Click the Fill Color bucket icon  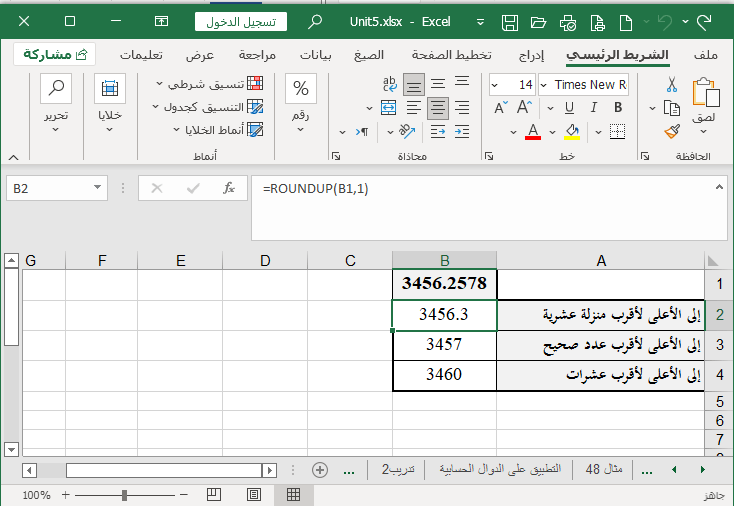click(573, 131)
